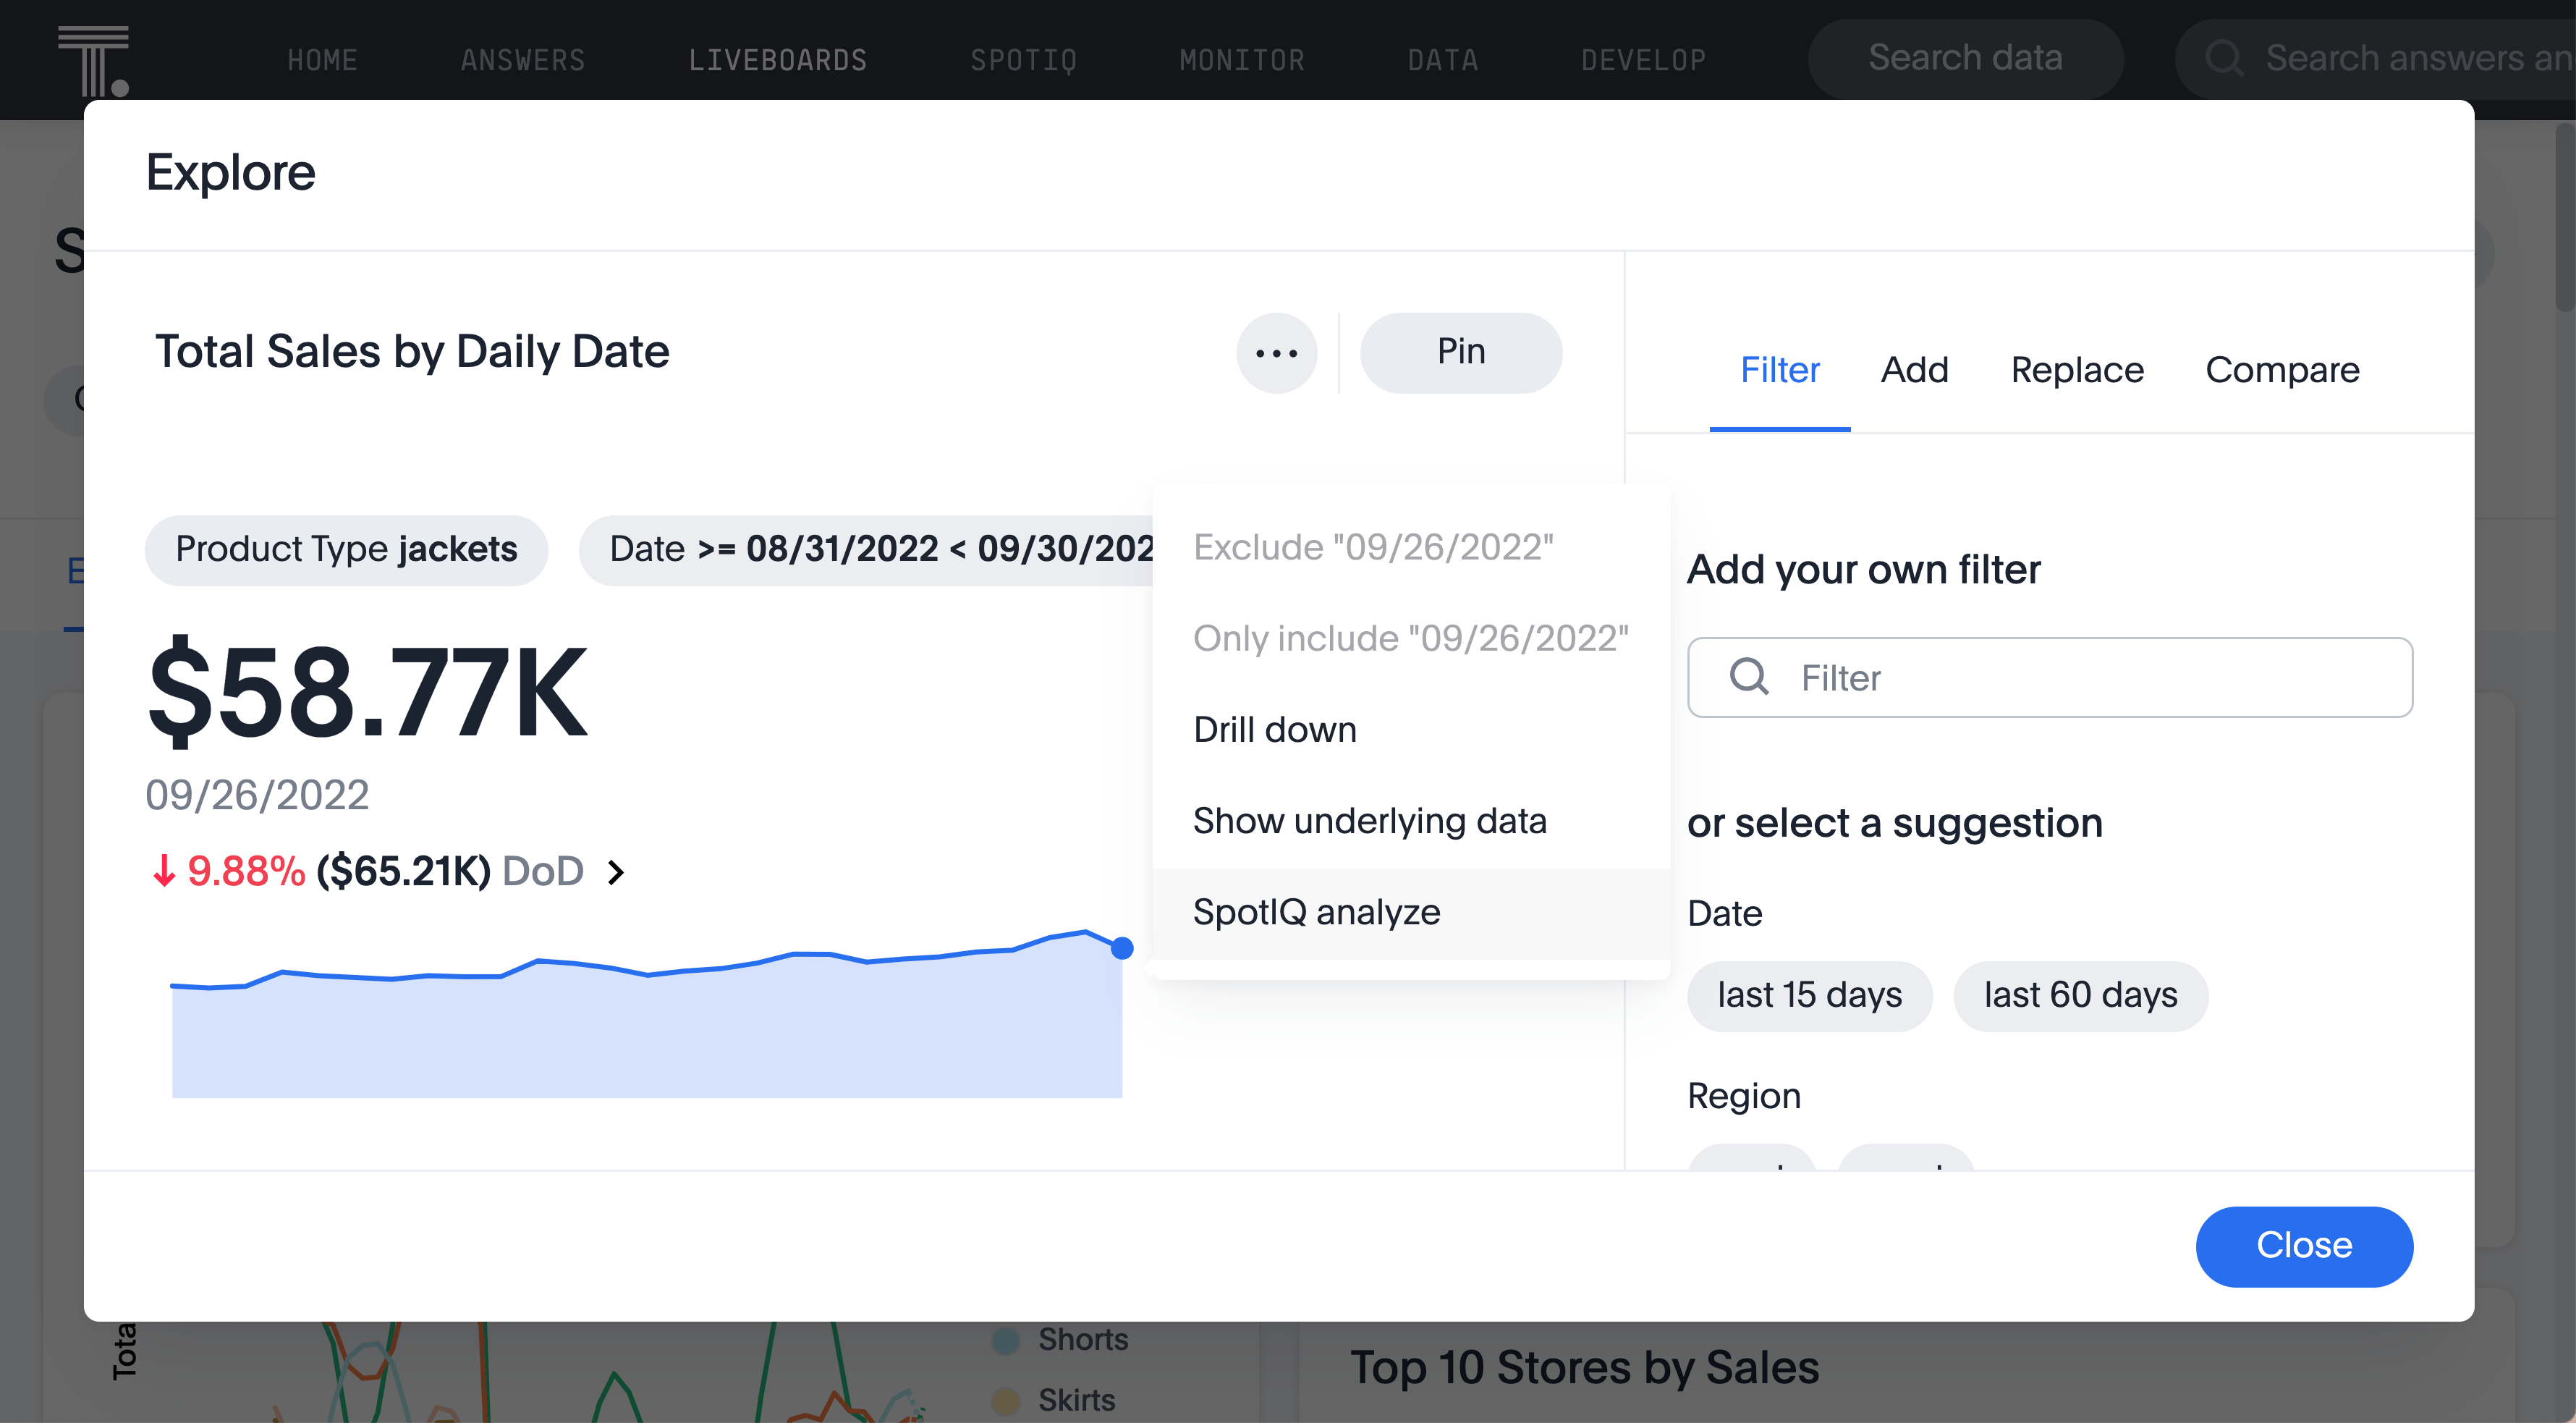Image resolution: width=2576 pixels, height=1423 pixels.
Task: Switch to the Filter tab
Action: point(1780,371)
